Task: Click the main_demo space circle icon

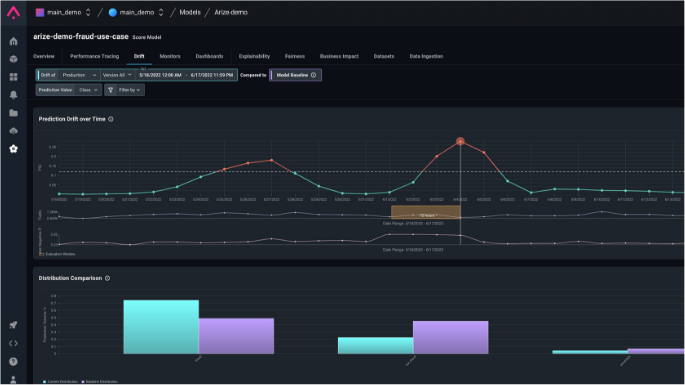Action: [x=113, y=12]
